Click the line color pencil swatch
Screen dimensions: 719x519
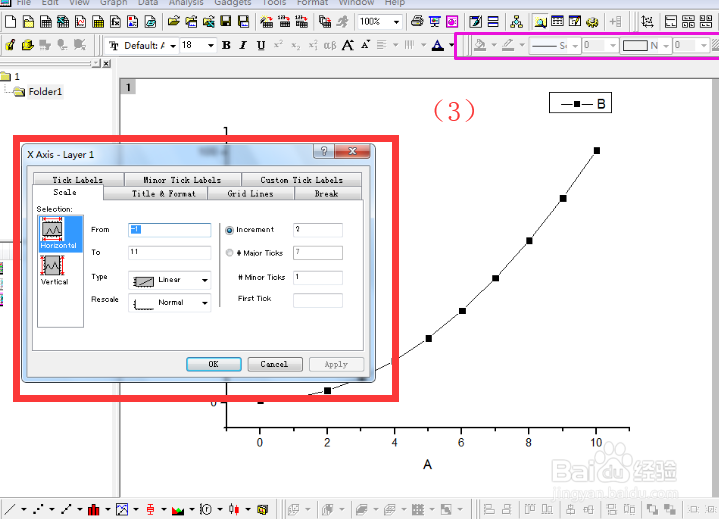coord(508,45)
